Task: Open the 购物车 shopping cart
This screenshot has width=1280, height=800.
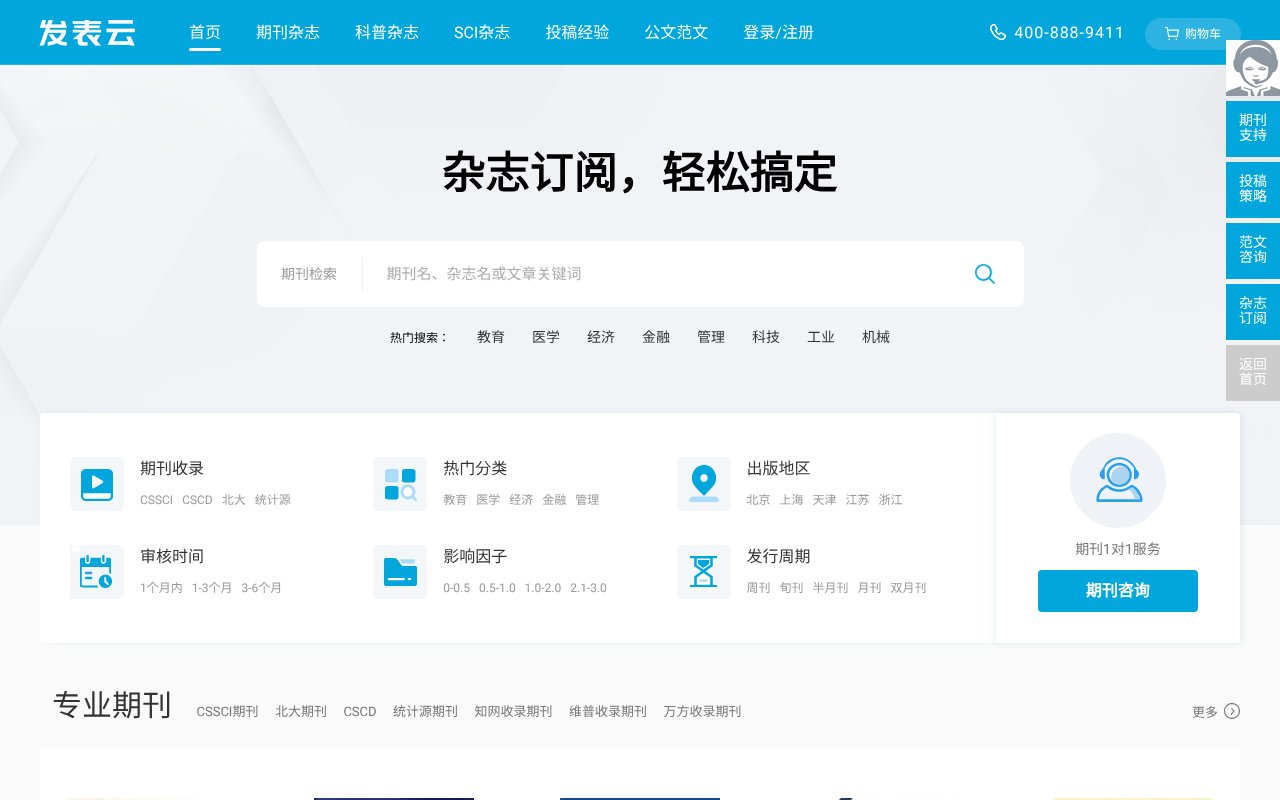Action: pos(1193,33)
